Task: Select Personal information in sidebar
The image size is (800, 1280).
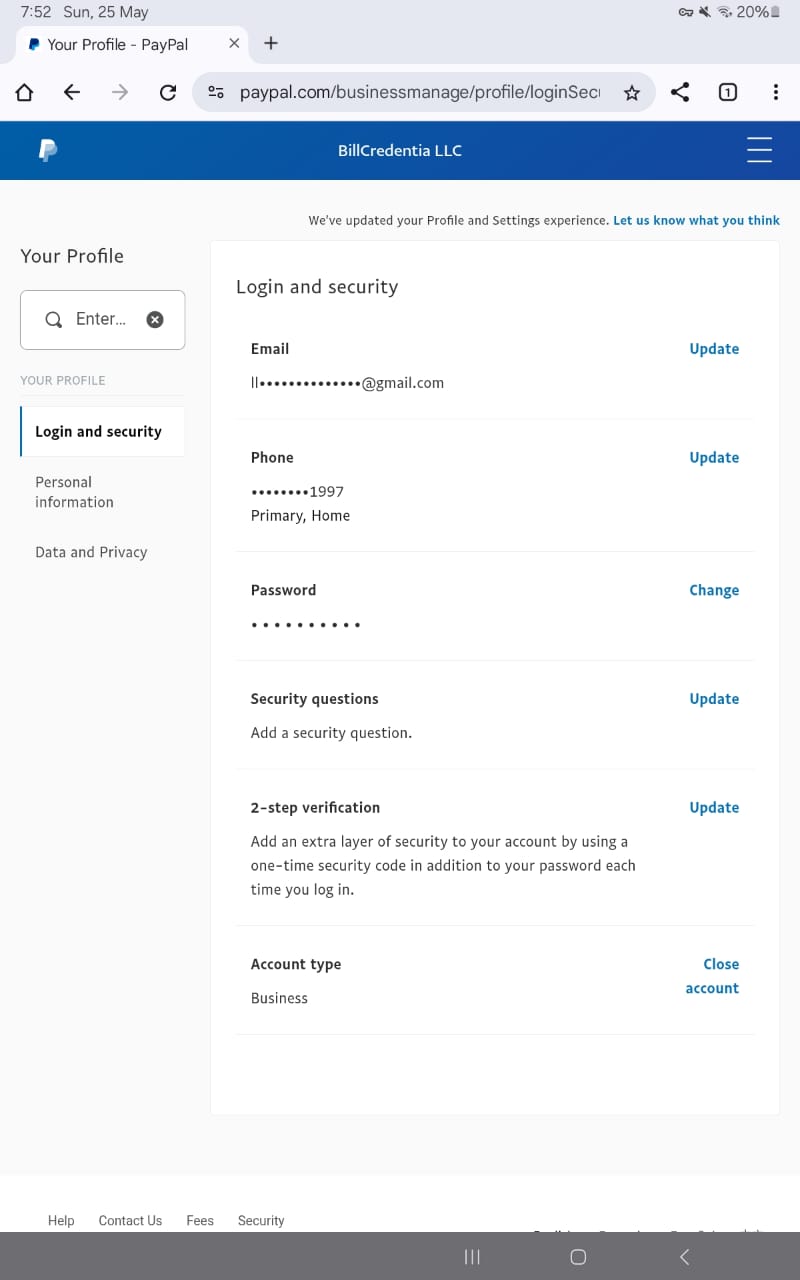Action: 74,492
